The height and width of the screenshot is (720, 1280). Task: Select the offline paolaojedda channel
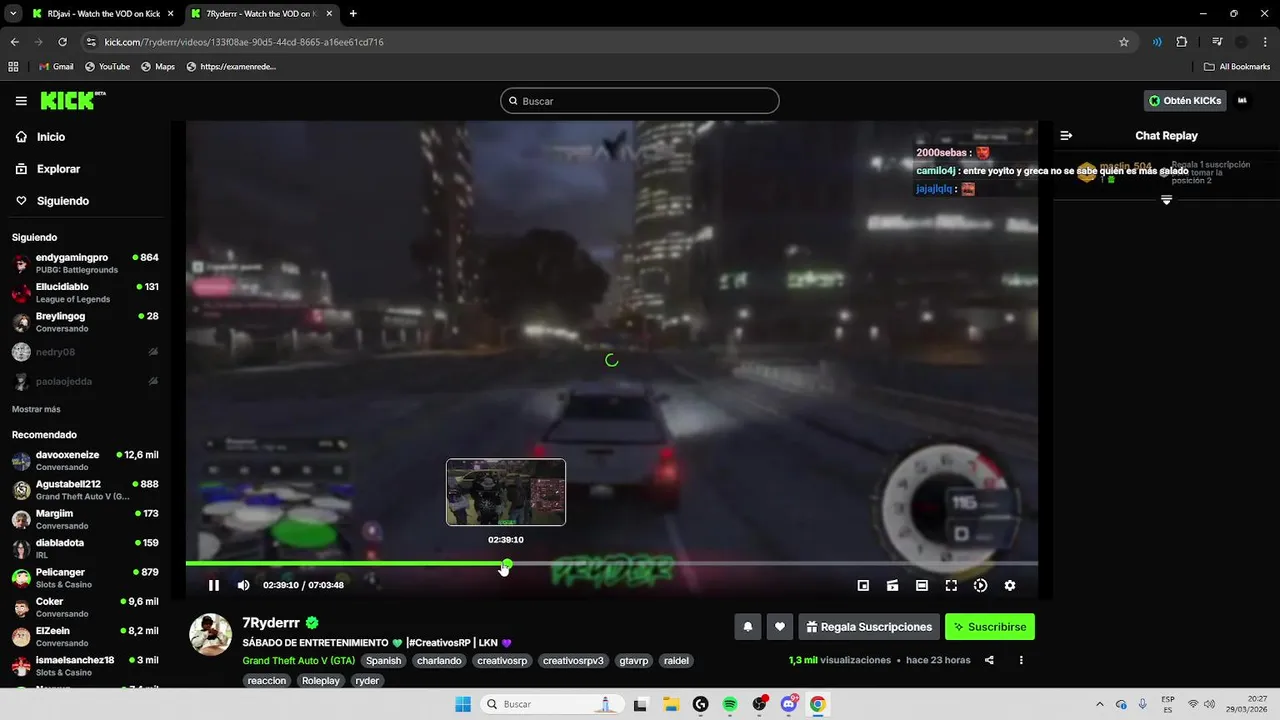85,381
